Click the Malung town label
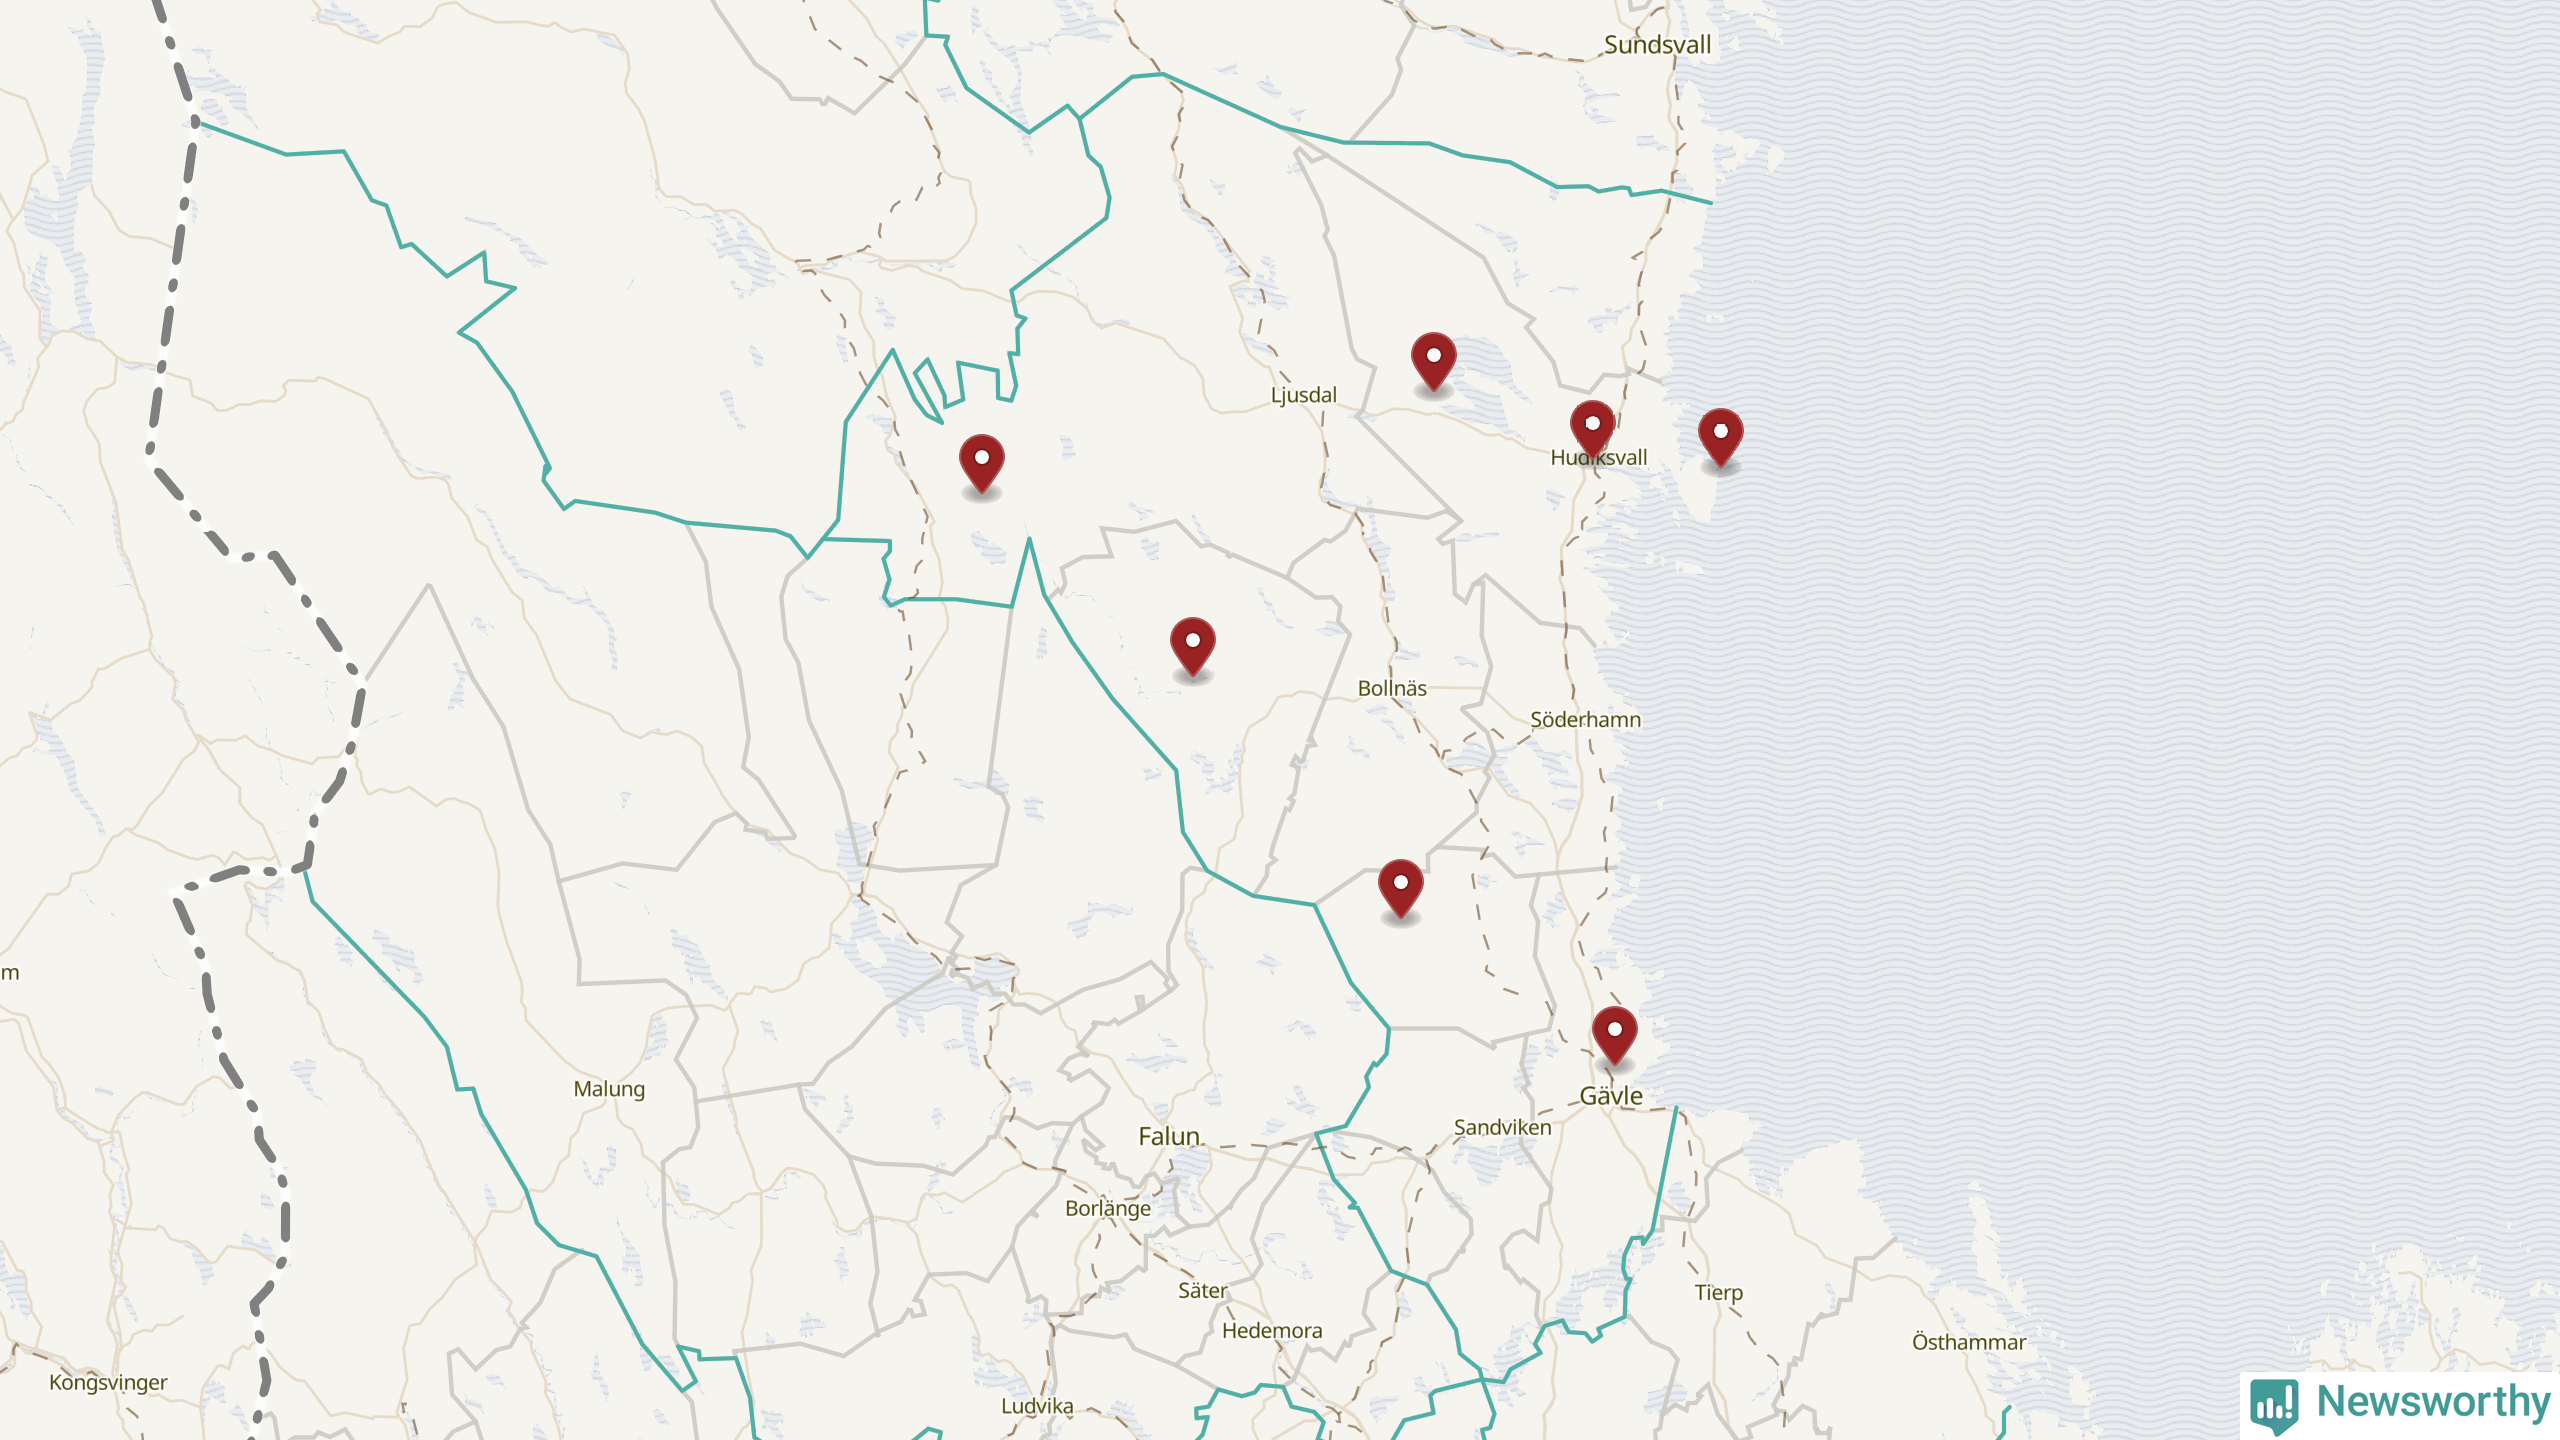Viewport: 2560px width, 1440px height. pos(609,1089)
